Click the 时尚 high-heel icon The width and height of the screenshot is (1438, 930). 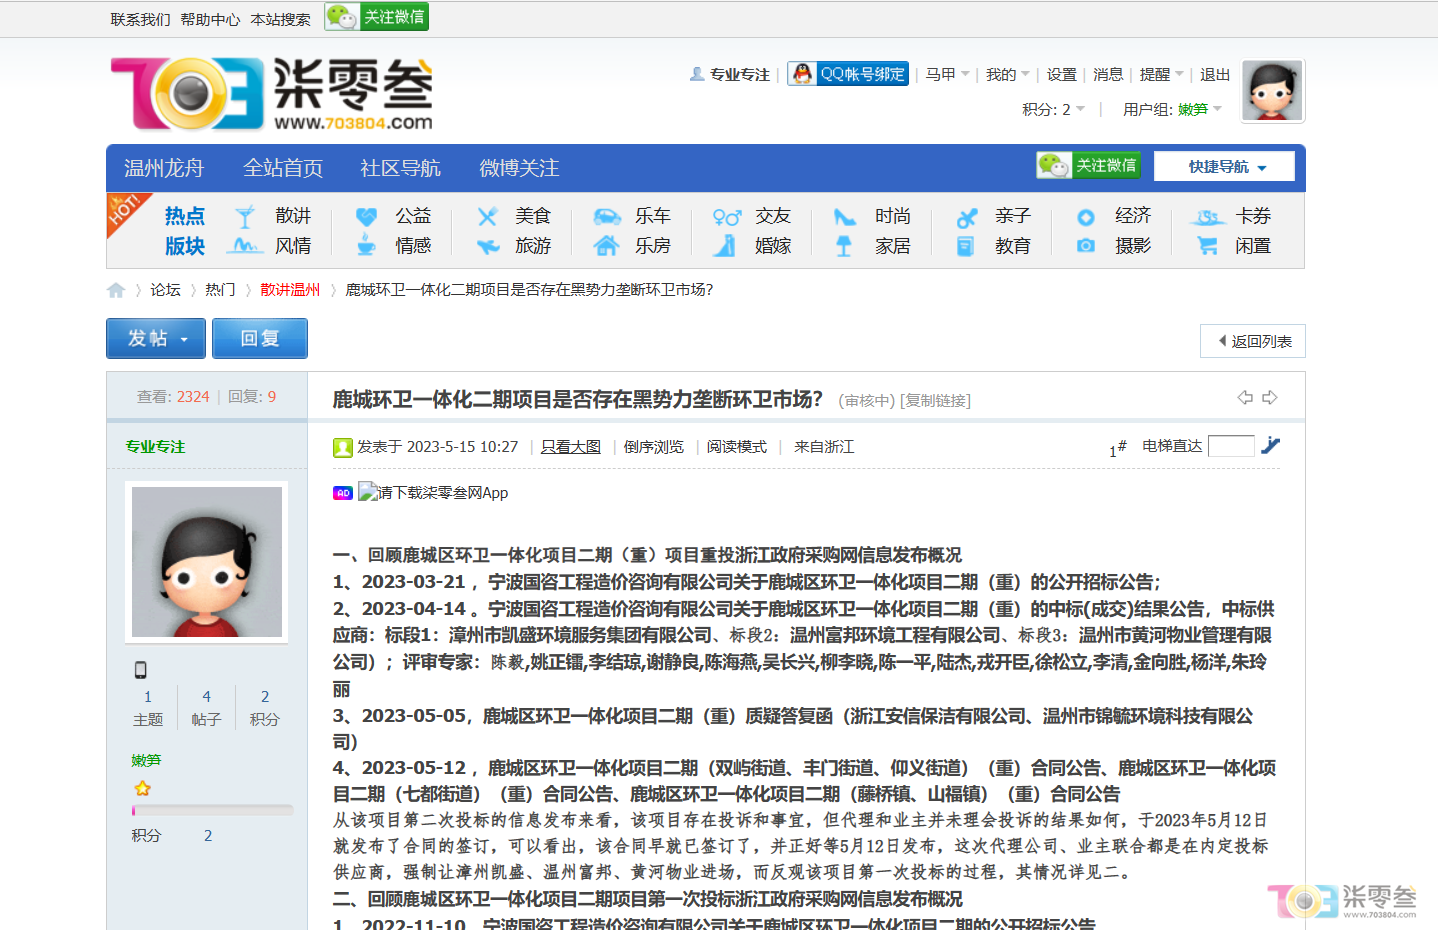tap(845, 217)
